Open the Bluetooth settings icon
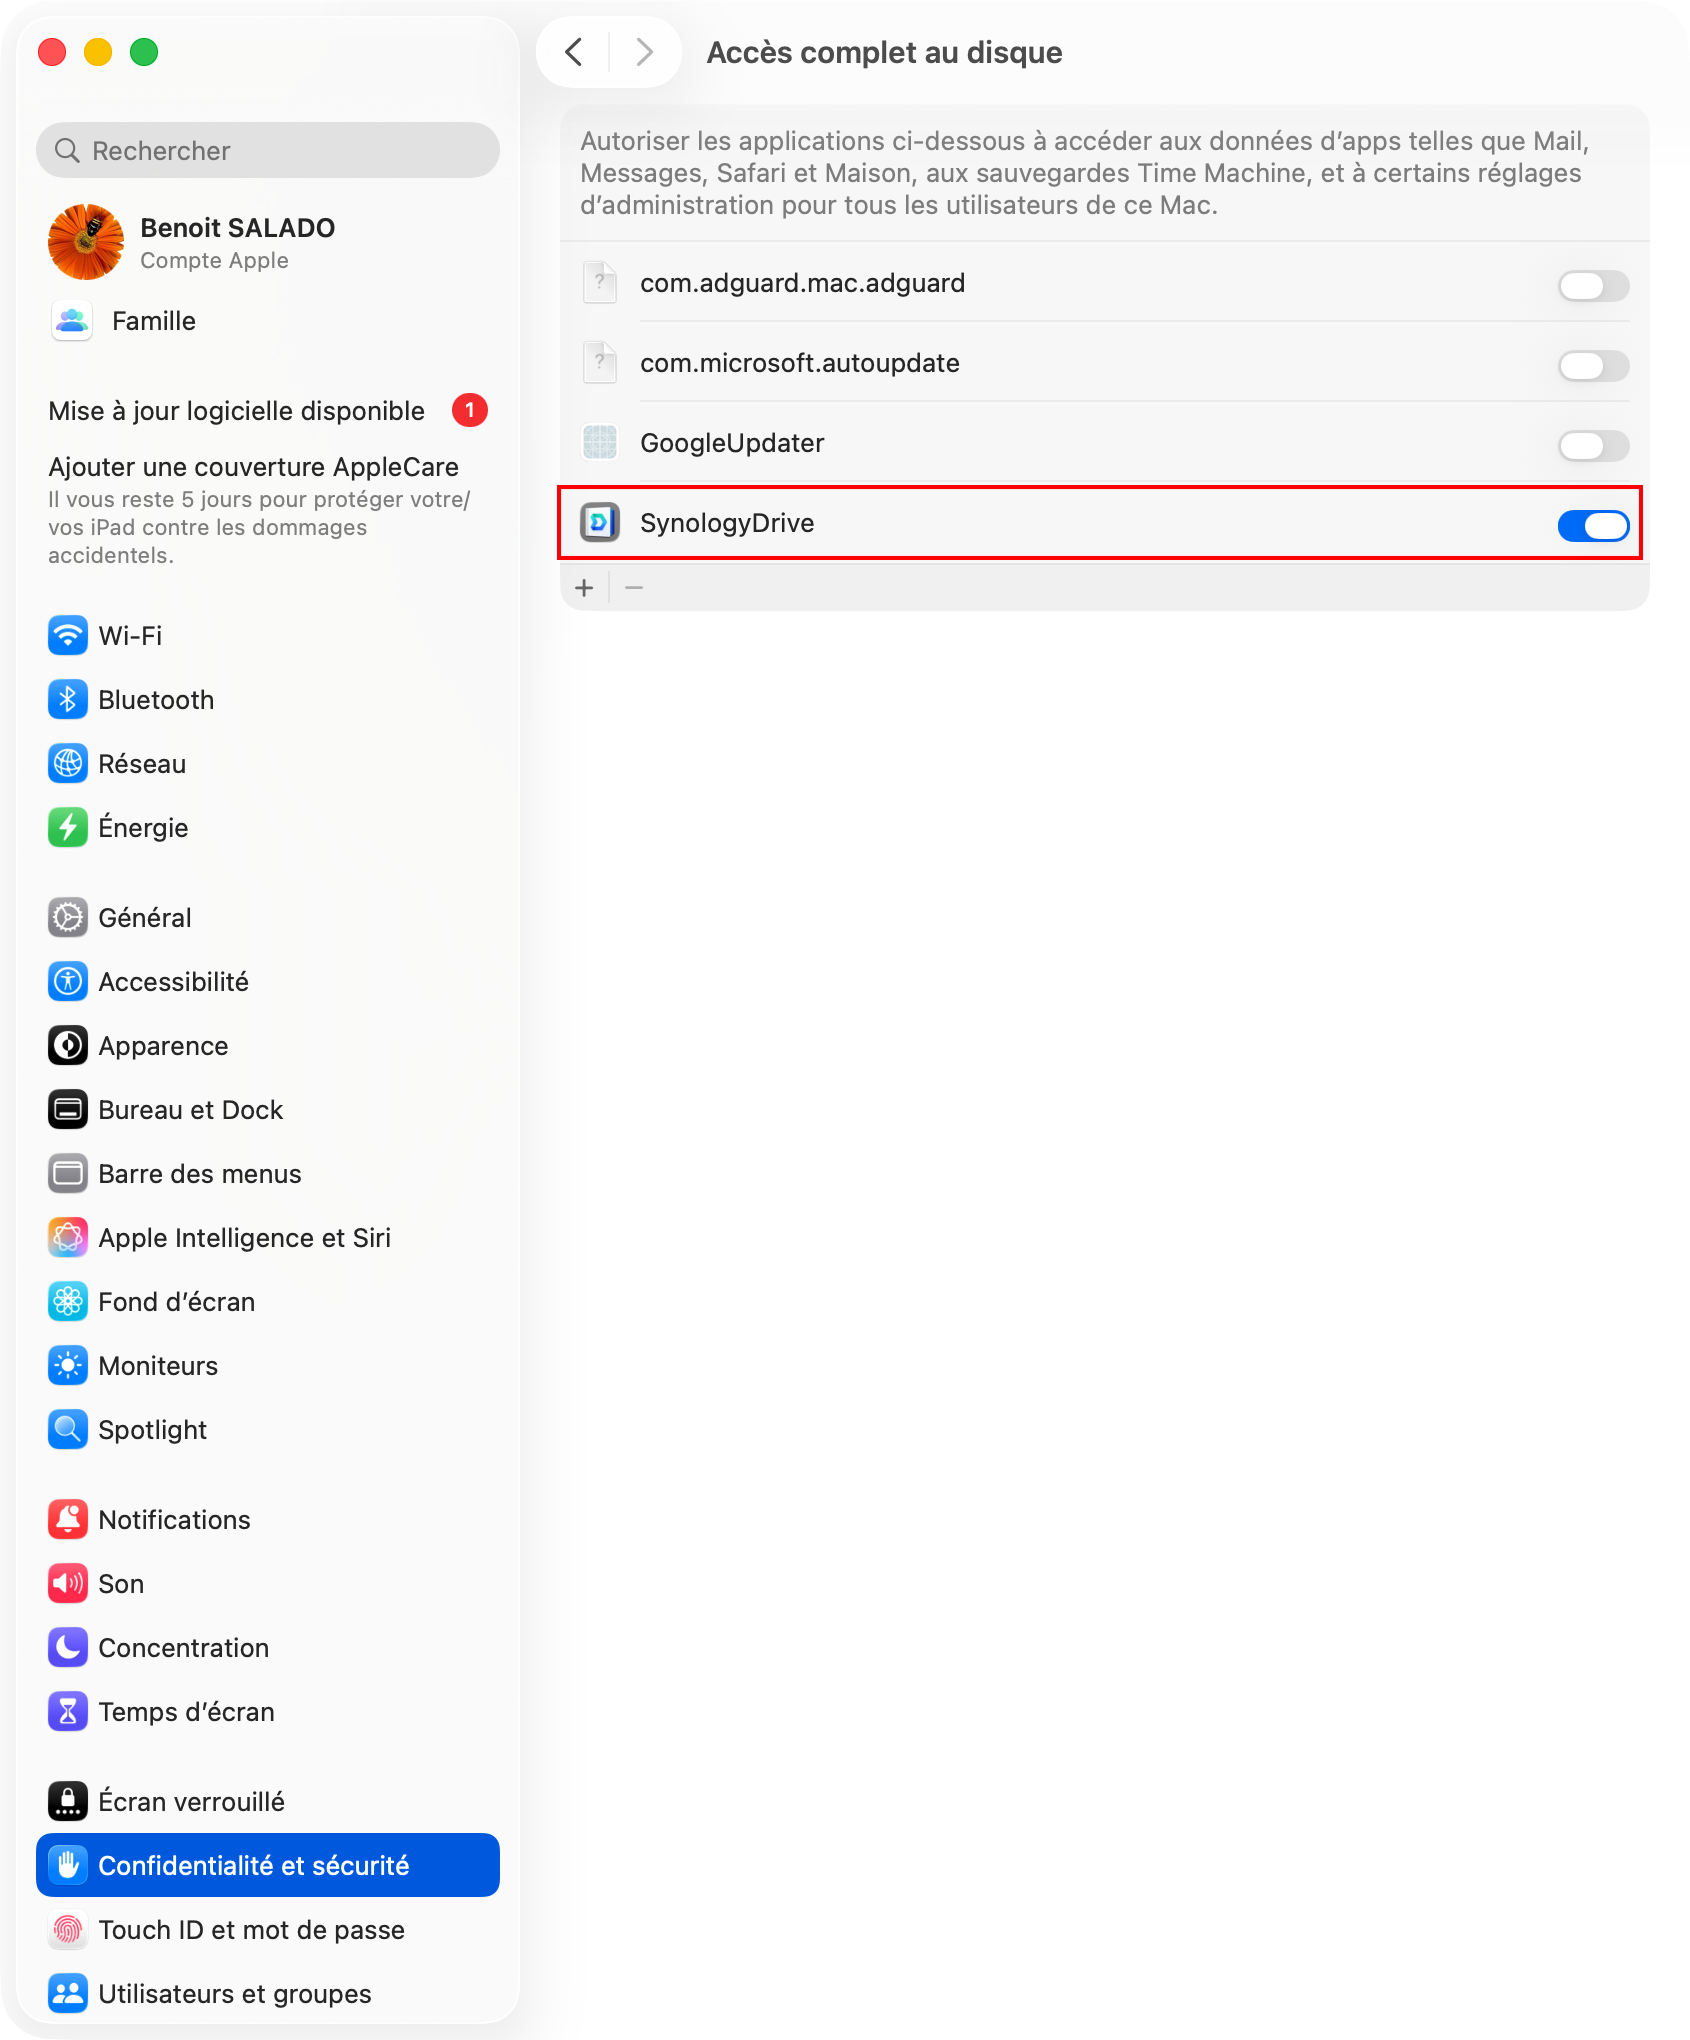This screenshot has height=2040, width=1690. (68, 699)
